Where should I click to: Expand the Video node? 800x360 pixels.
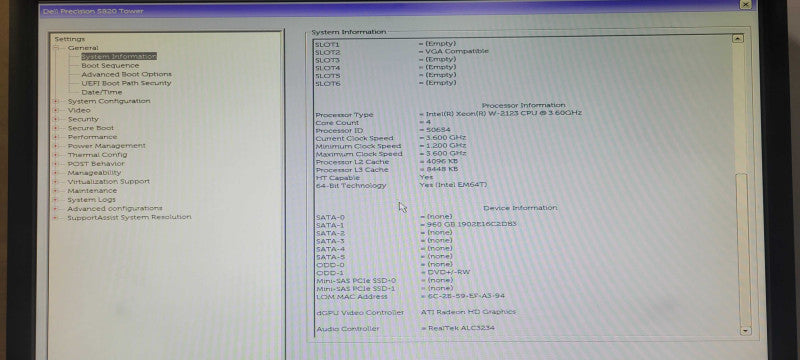click(56, 110)
